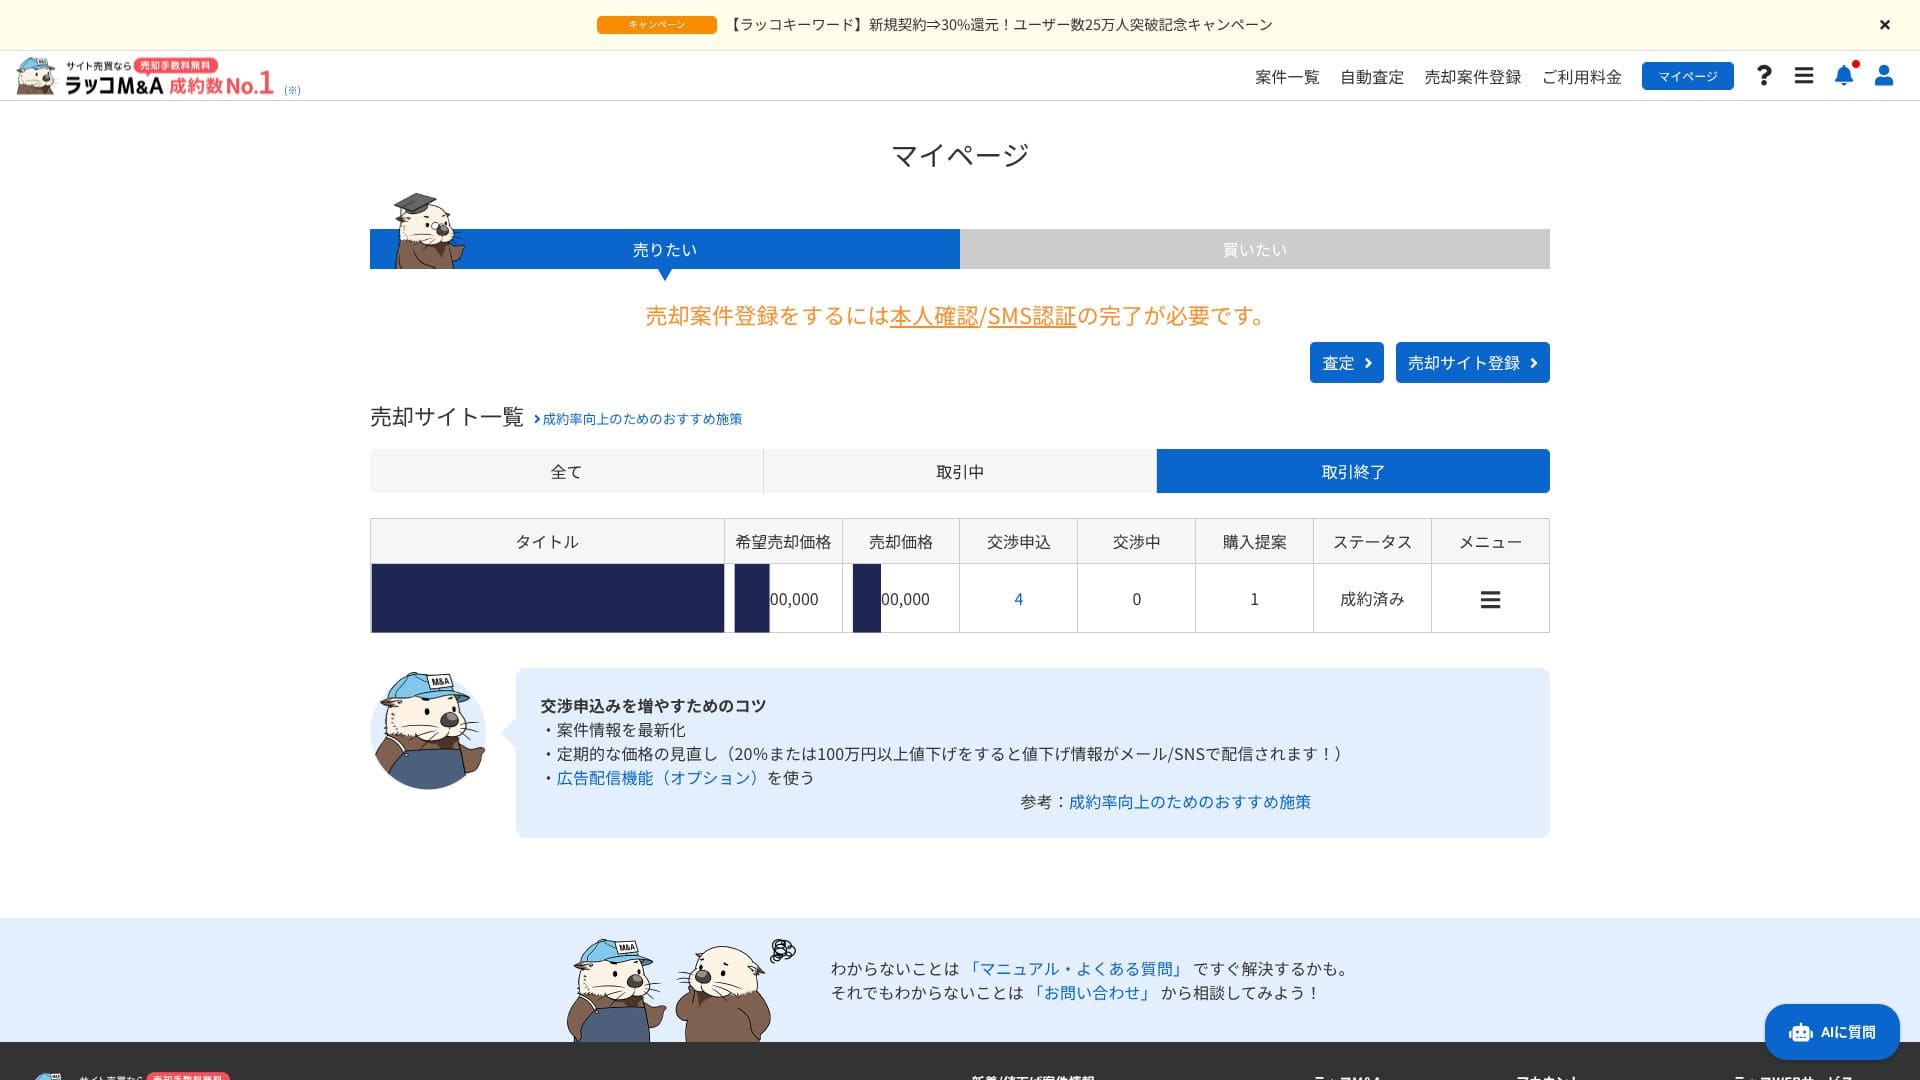1920x1080 pixels.
Task: Open the row menu for sold site
Action: click(1490, 600)
